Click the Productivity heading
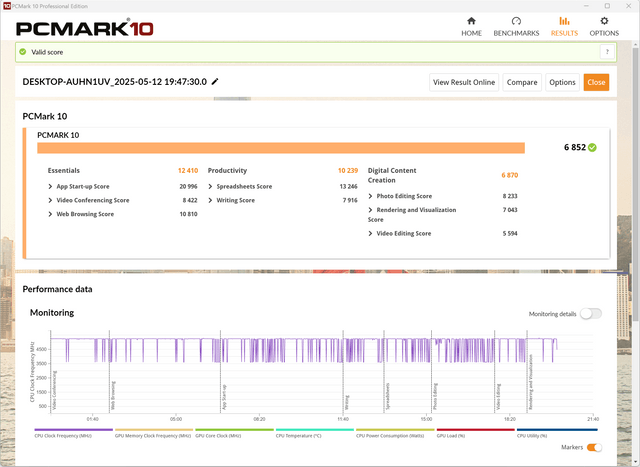This screenshot has height=467, width=640. pyautogui.click(x=227, y=171)
